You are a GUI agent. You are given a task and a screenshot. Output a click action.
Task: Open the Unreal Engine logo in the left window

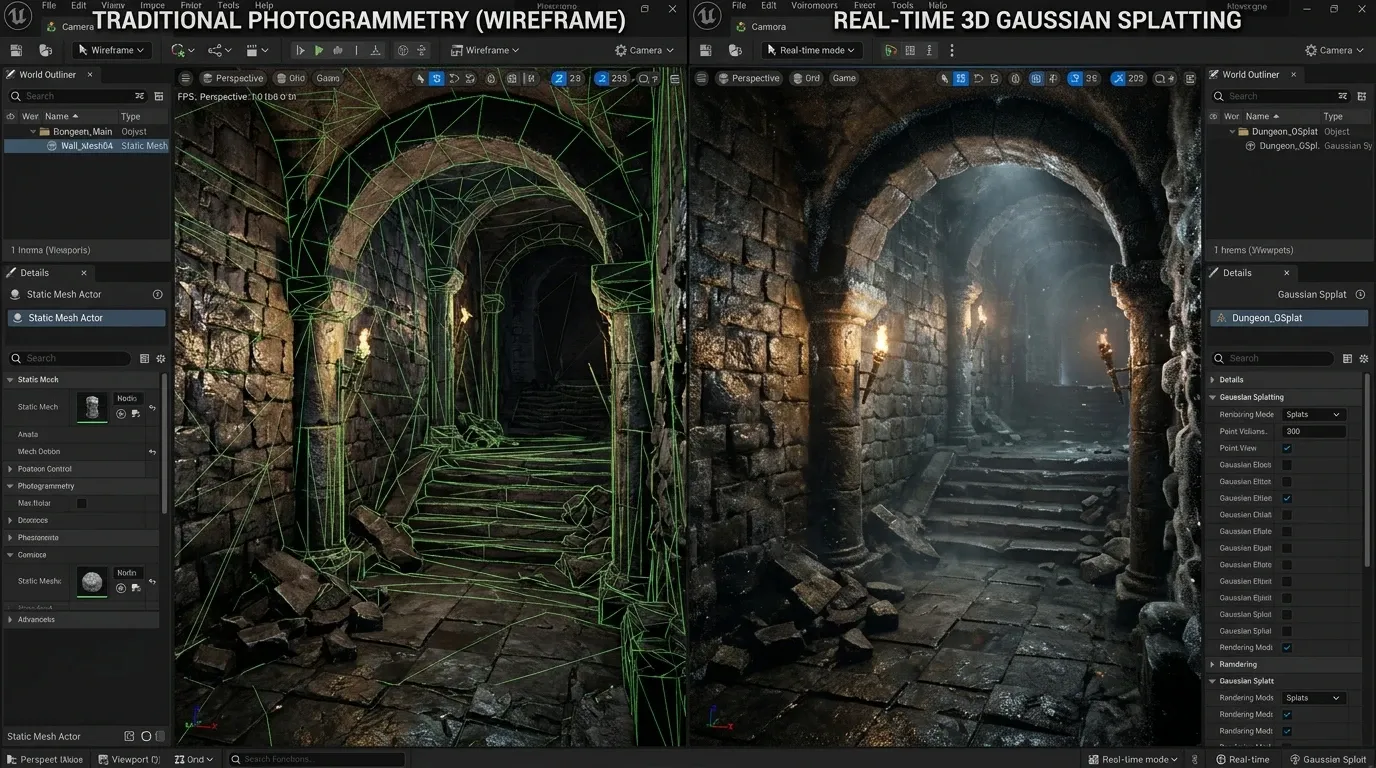[x=20, y=16]
